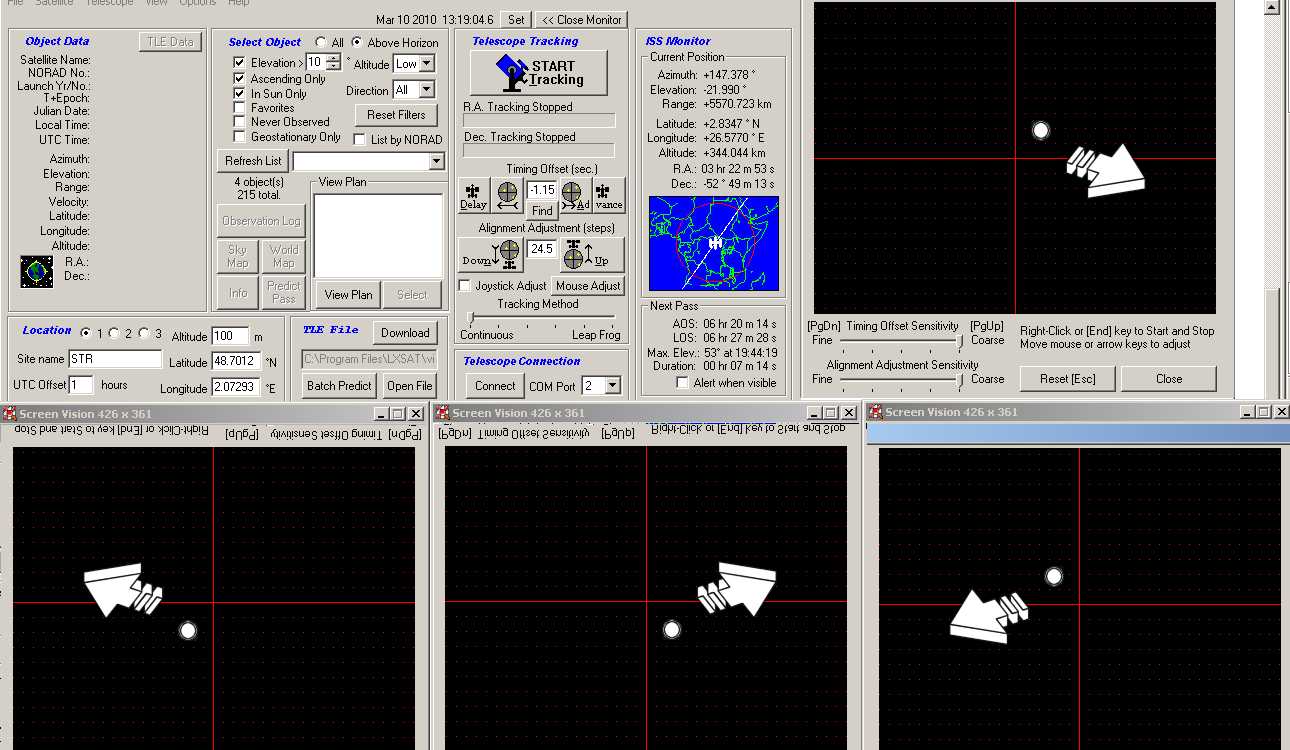This screenshot has height=750, width=1290.
Task: Click the World Map button
Action: click(284, 256)
